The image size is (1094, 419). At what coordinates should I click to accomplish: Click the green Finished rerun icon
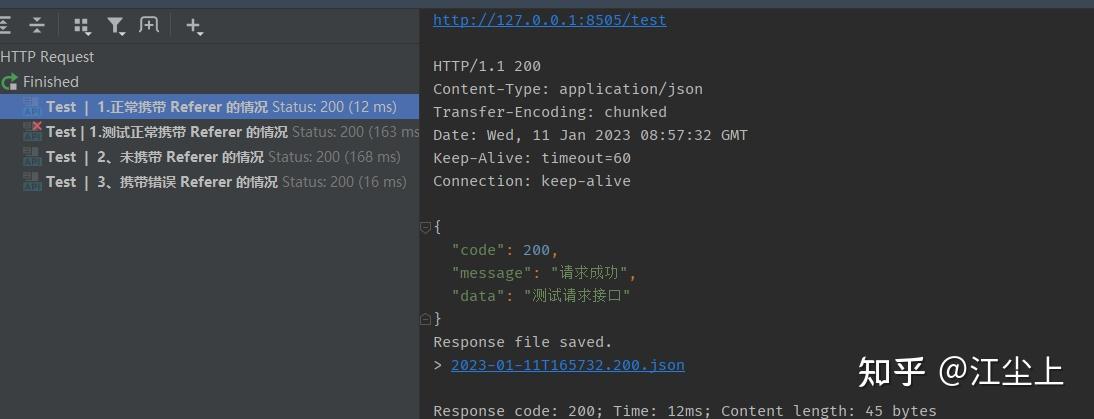[10, 82]
